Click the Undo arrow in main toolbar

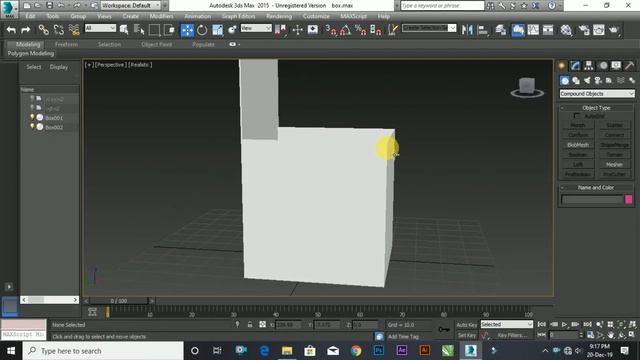(x=11, y=30)
